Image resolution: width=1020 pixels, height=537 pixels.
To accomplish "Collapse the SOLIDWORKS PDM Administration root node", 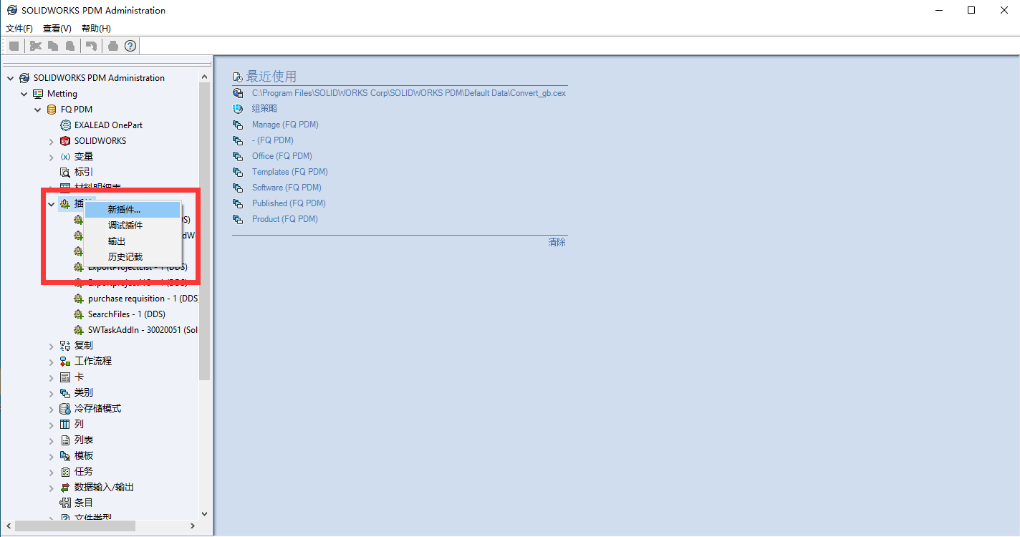I will click(x=10, y=78).
